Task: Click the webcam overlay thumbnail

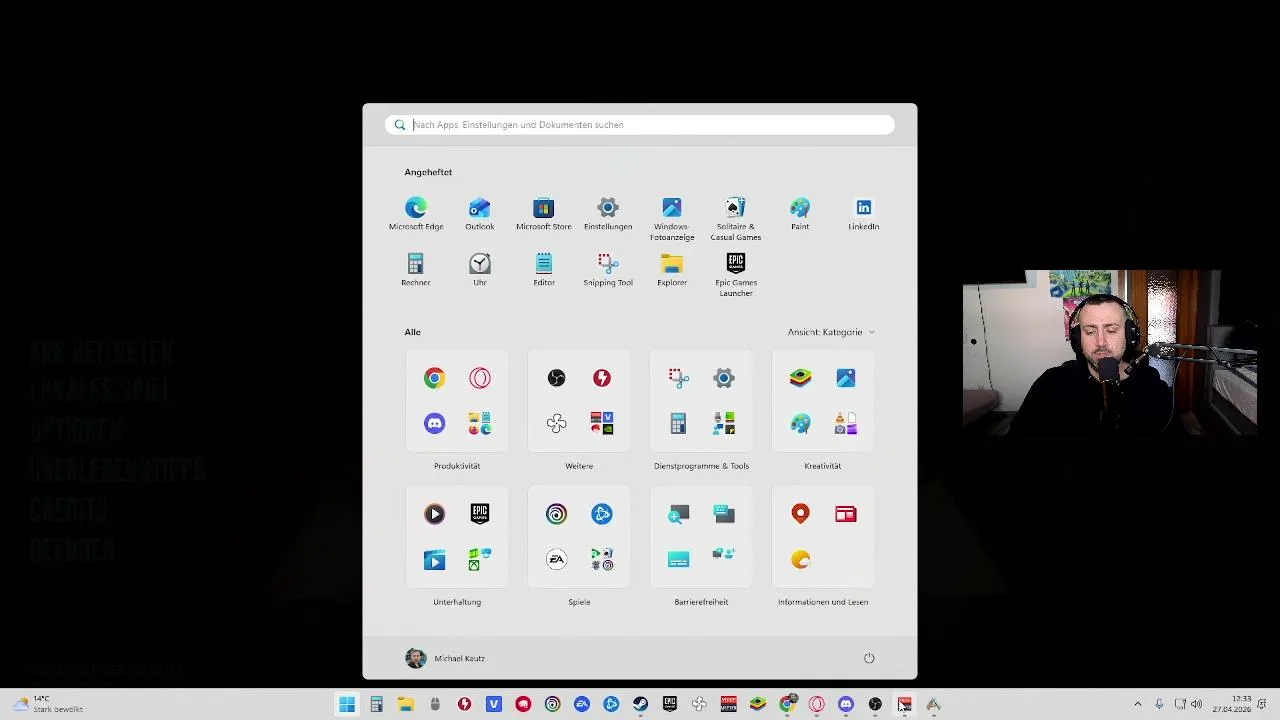Action: (x=1110, y=352)
